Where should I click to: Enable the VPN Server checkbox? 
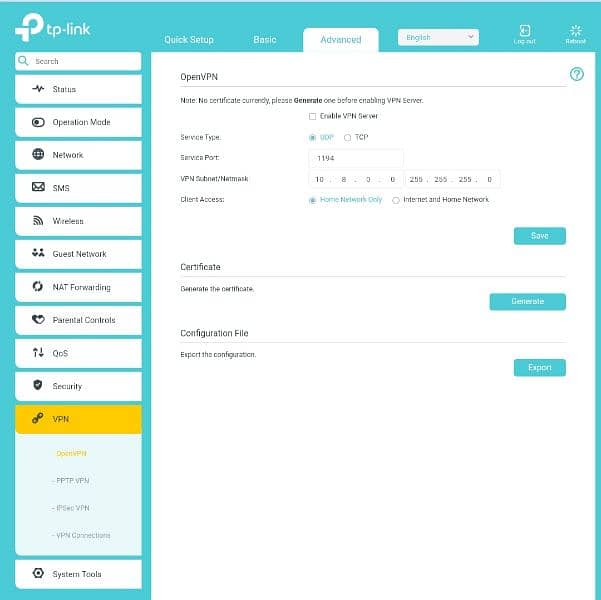(x=312, y=116)
